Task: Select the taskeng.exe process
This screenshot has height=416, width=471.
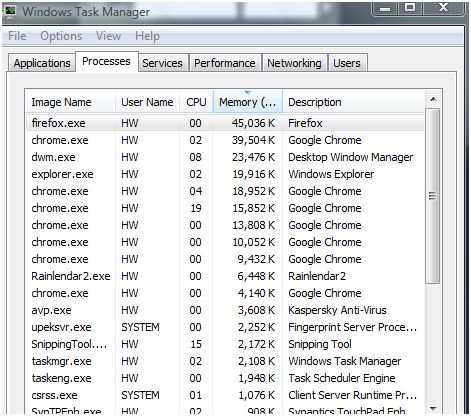Action: coord(225,378)
